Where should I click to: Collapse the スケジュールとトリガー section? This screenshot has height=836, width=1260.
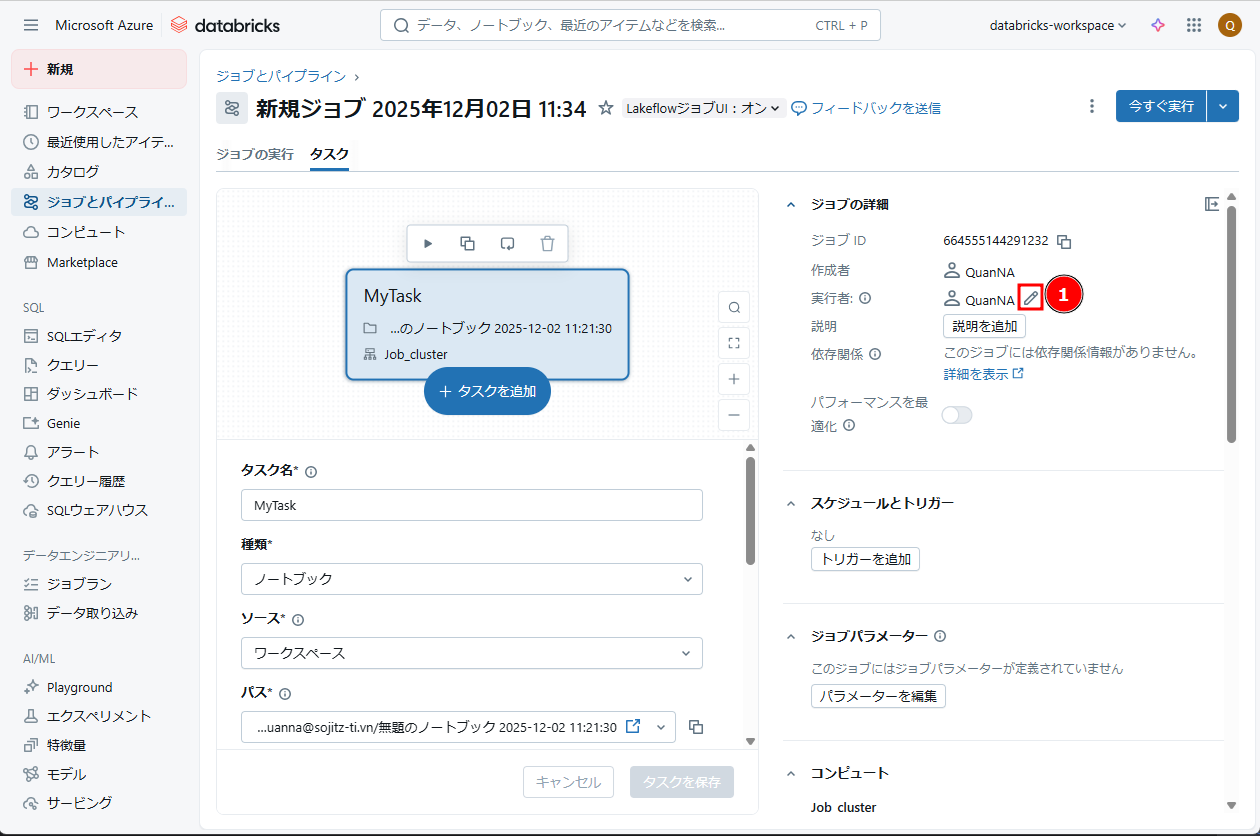tap(791, 503)
